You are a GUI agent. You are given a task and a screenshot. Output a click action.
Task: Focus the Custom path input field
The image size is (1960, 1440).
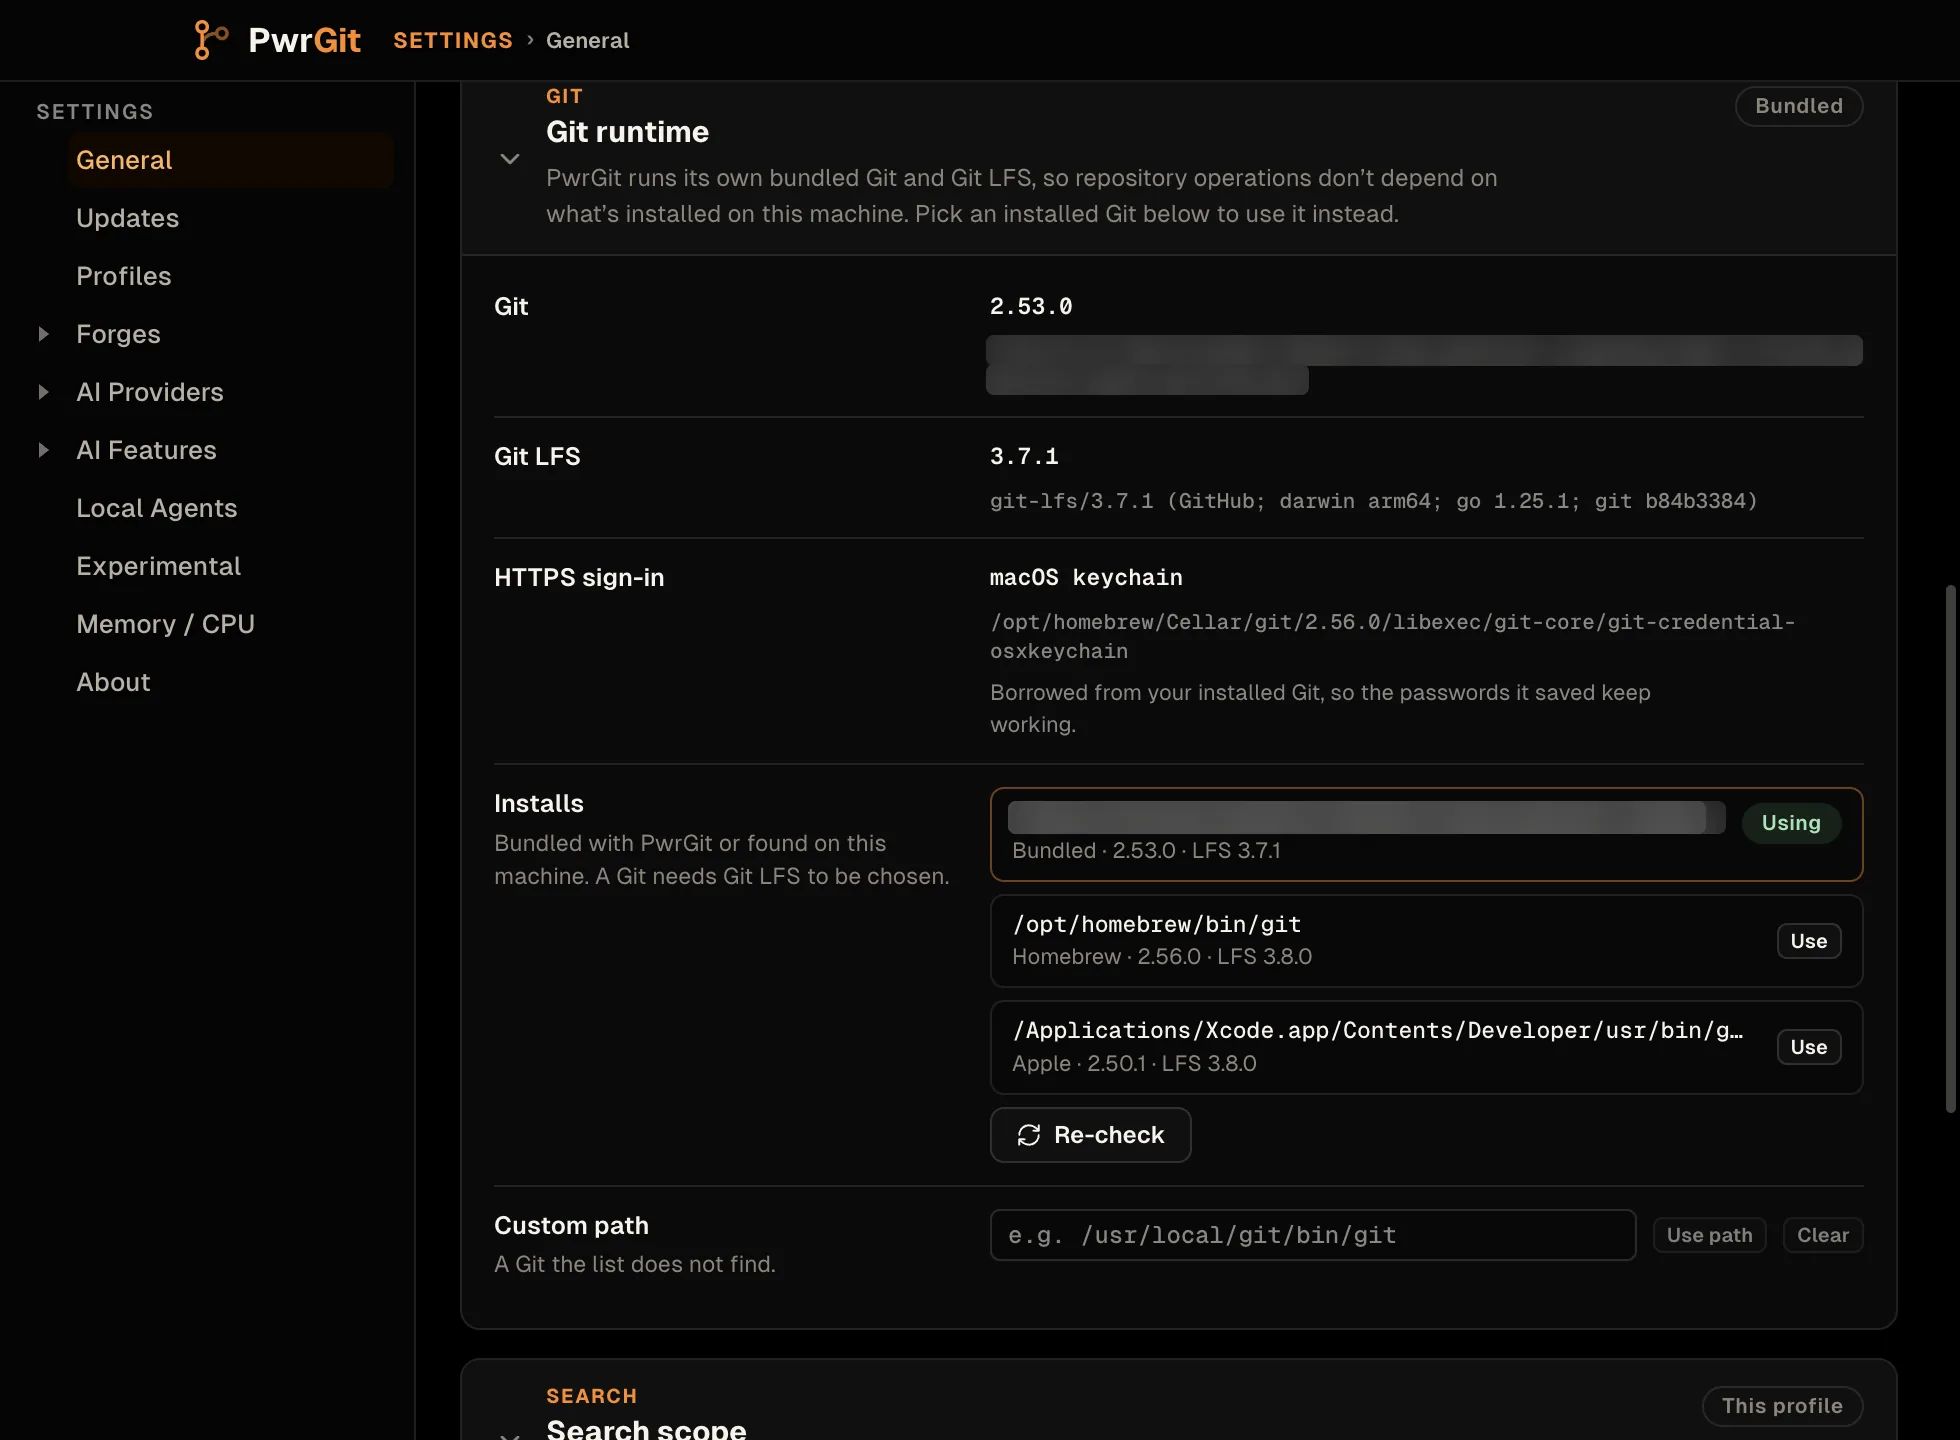[1313, 1235]
